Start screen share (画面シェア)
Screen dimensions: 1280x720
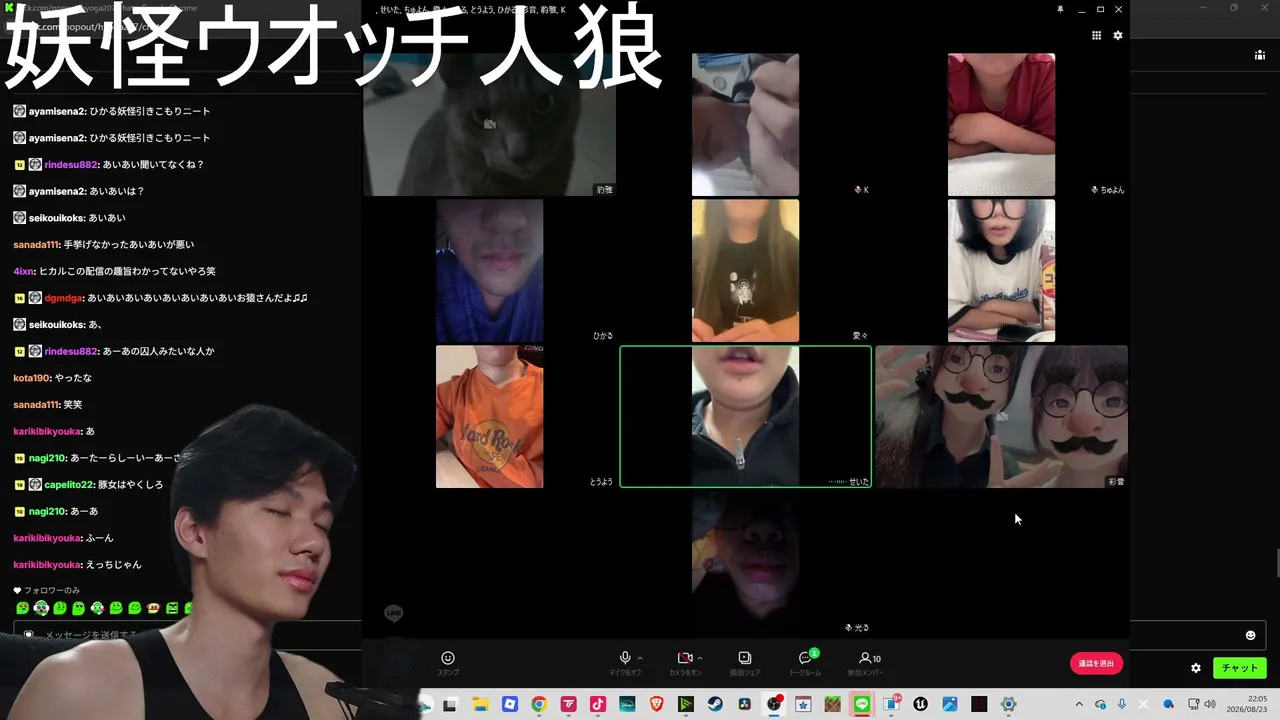[745, 663]
